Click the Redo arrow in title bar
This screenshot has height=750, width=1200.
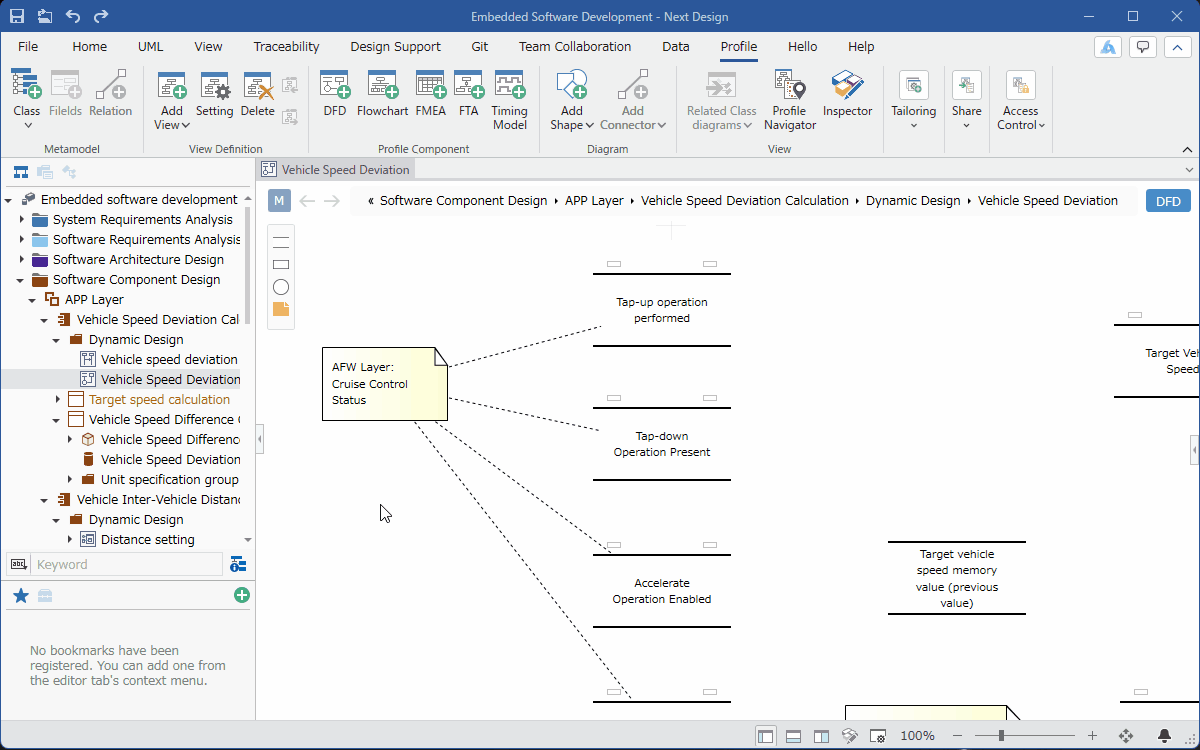pyautogui.click(x=101, y=16)
